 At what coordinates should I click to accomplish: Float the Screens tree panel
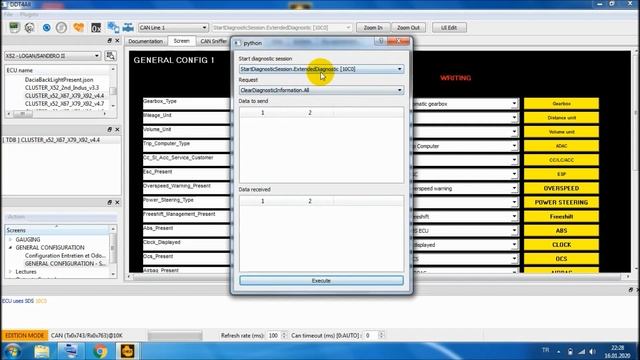tap(109, 202)
